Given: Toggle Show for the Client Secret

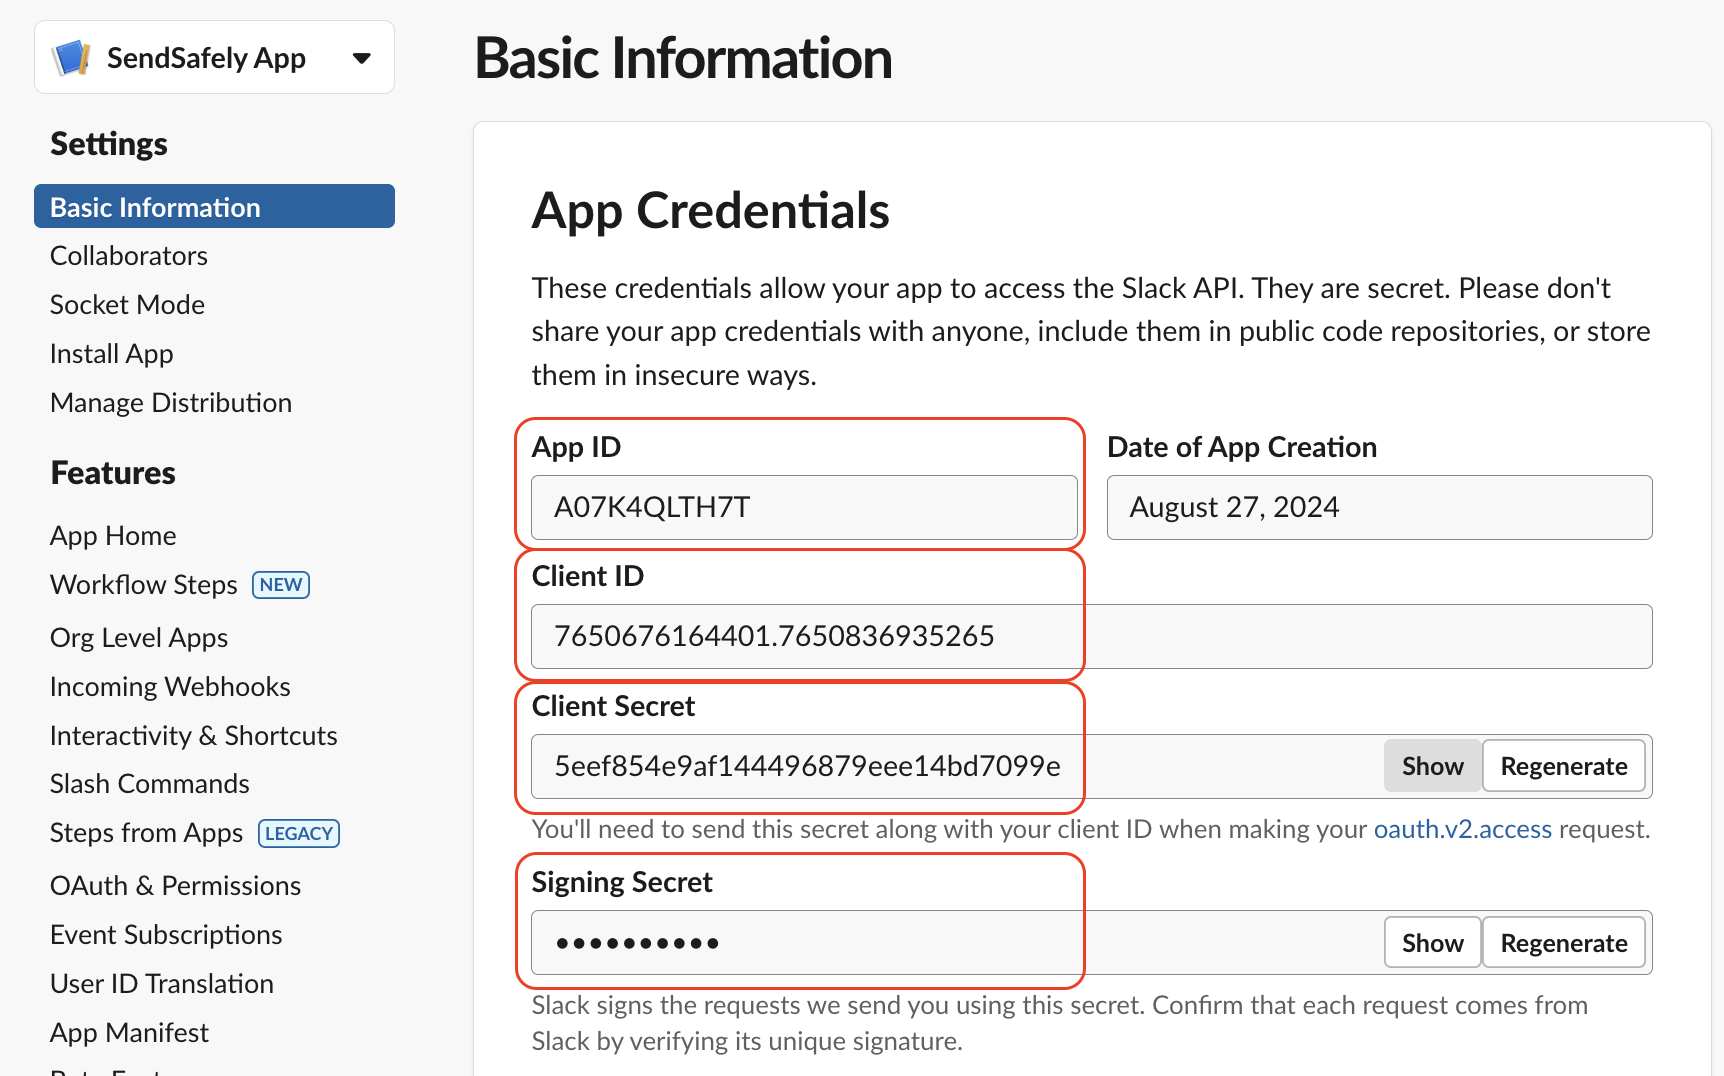Looking at the screenshot, I should 1432,766.
